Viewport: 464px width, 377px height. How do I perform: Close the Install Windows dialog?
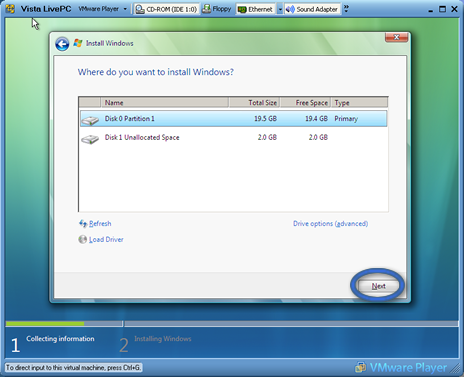[396, 37]
